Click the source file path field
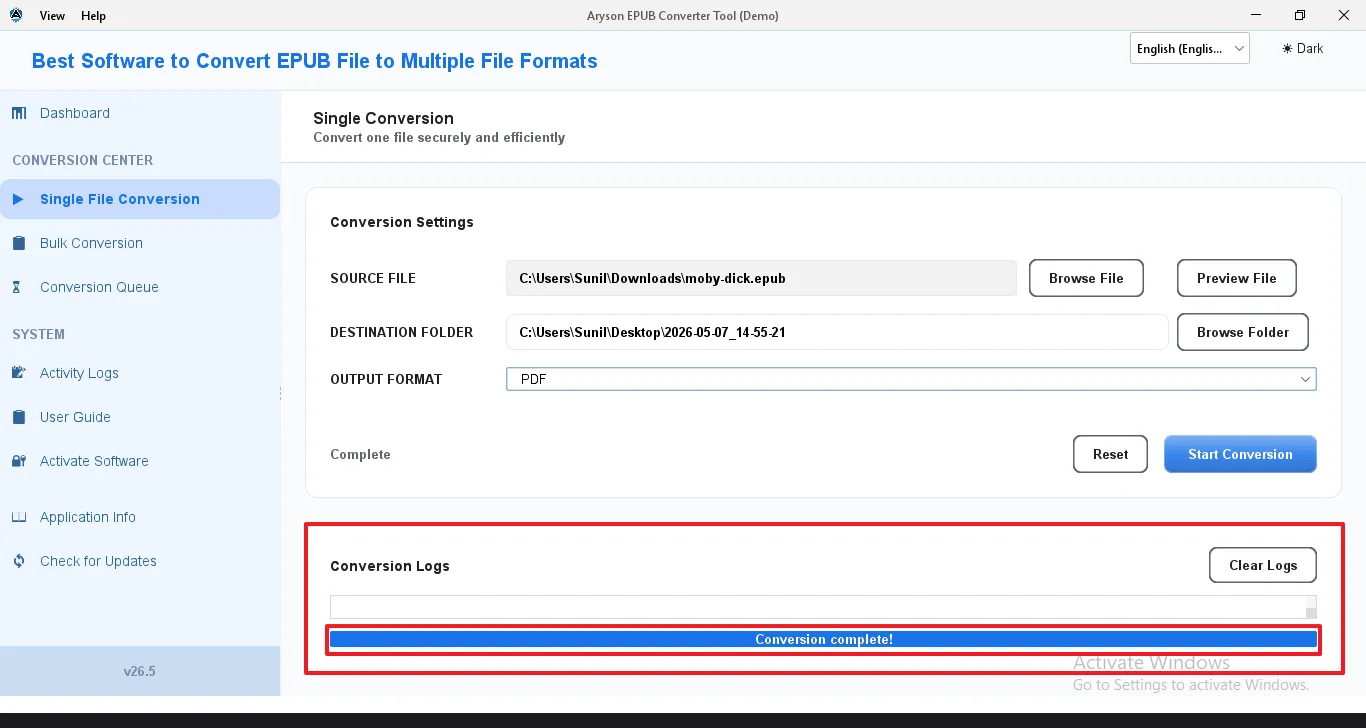The height and width of the screenshot is (728, 1366). click(x=761, y=278)
